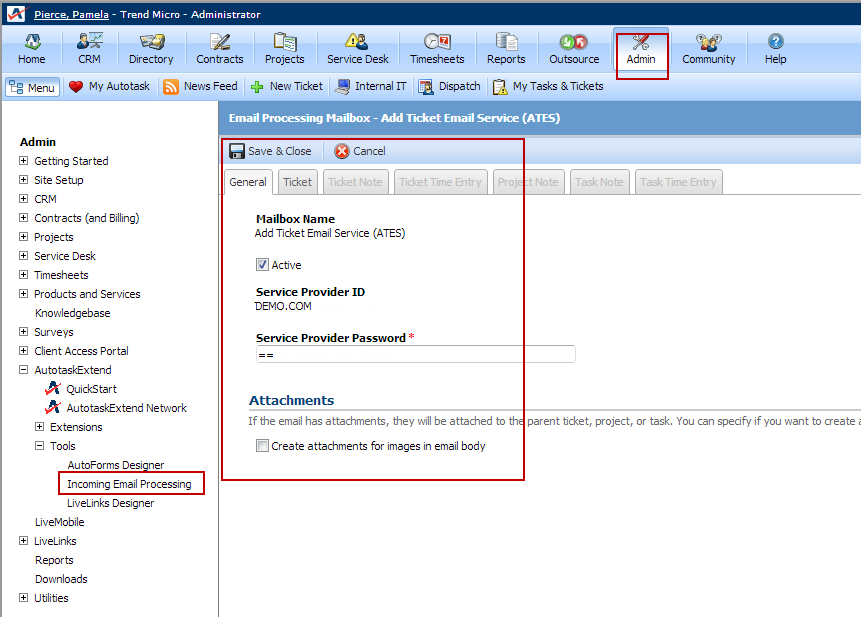Click the Cancel button
Image resolution: width=861 pixels, height=617 pixels.
coord(360,151)
